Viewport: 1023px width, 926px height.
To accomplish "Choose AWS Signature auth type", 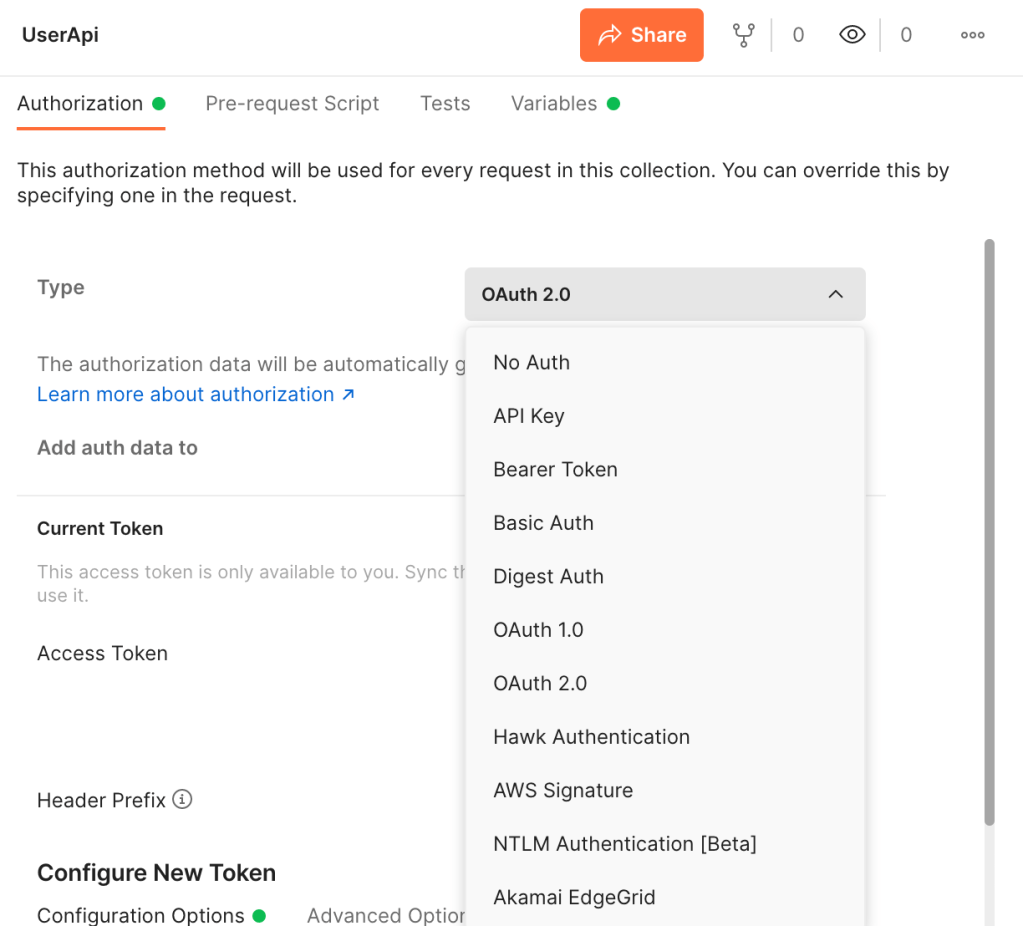I will click(563, 790).
